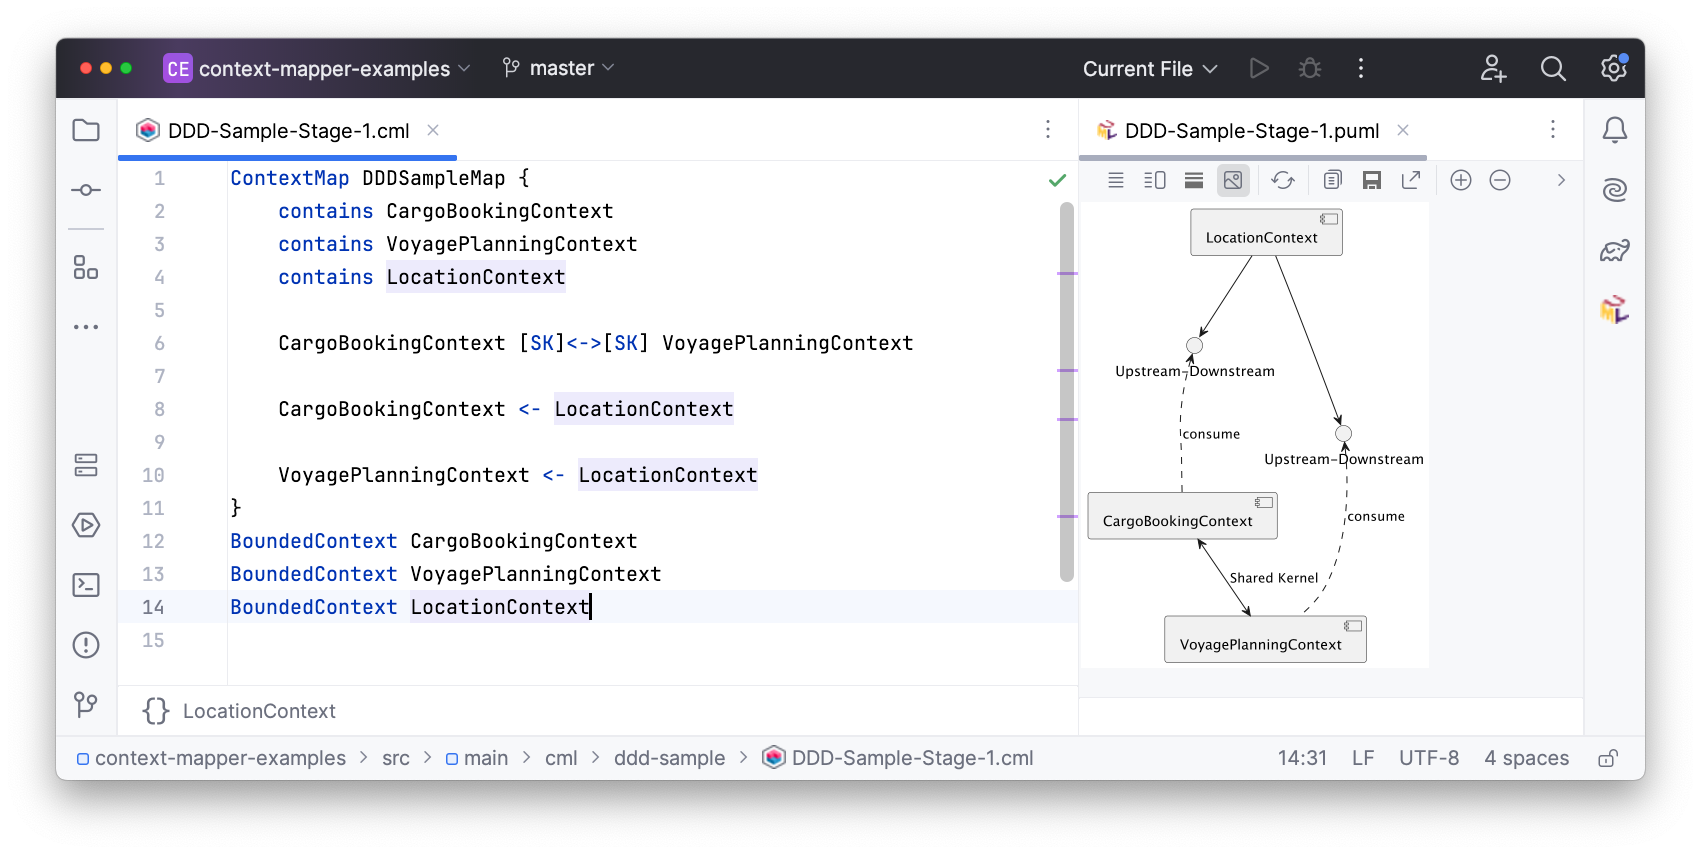Switch PlantUML split to vertical layout
The image size is (1701, 854).
(x=1194, y=180)
